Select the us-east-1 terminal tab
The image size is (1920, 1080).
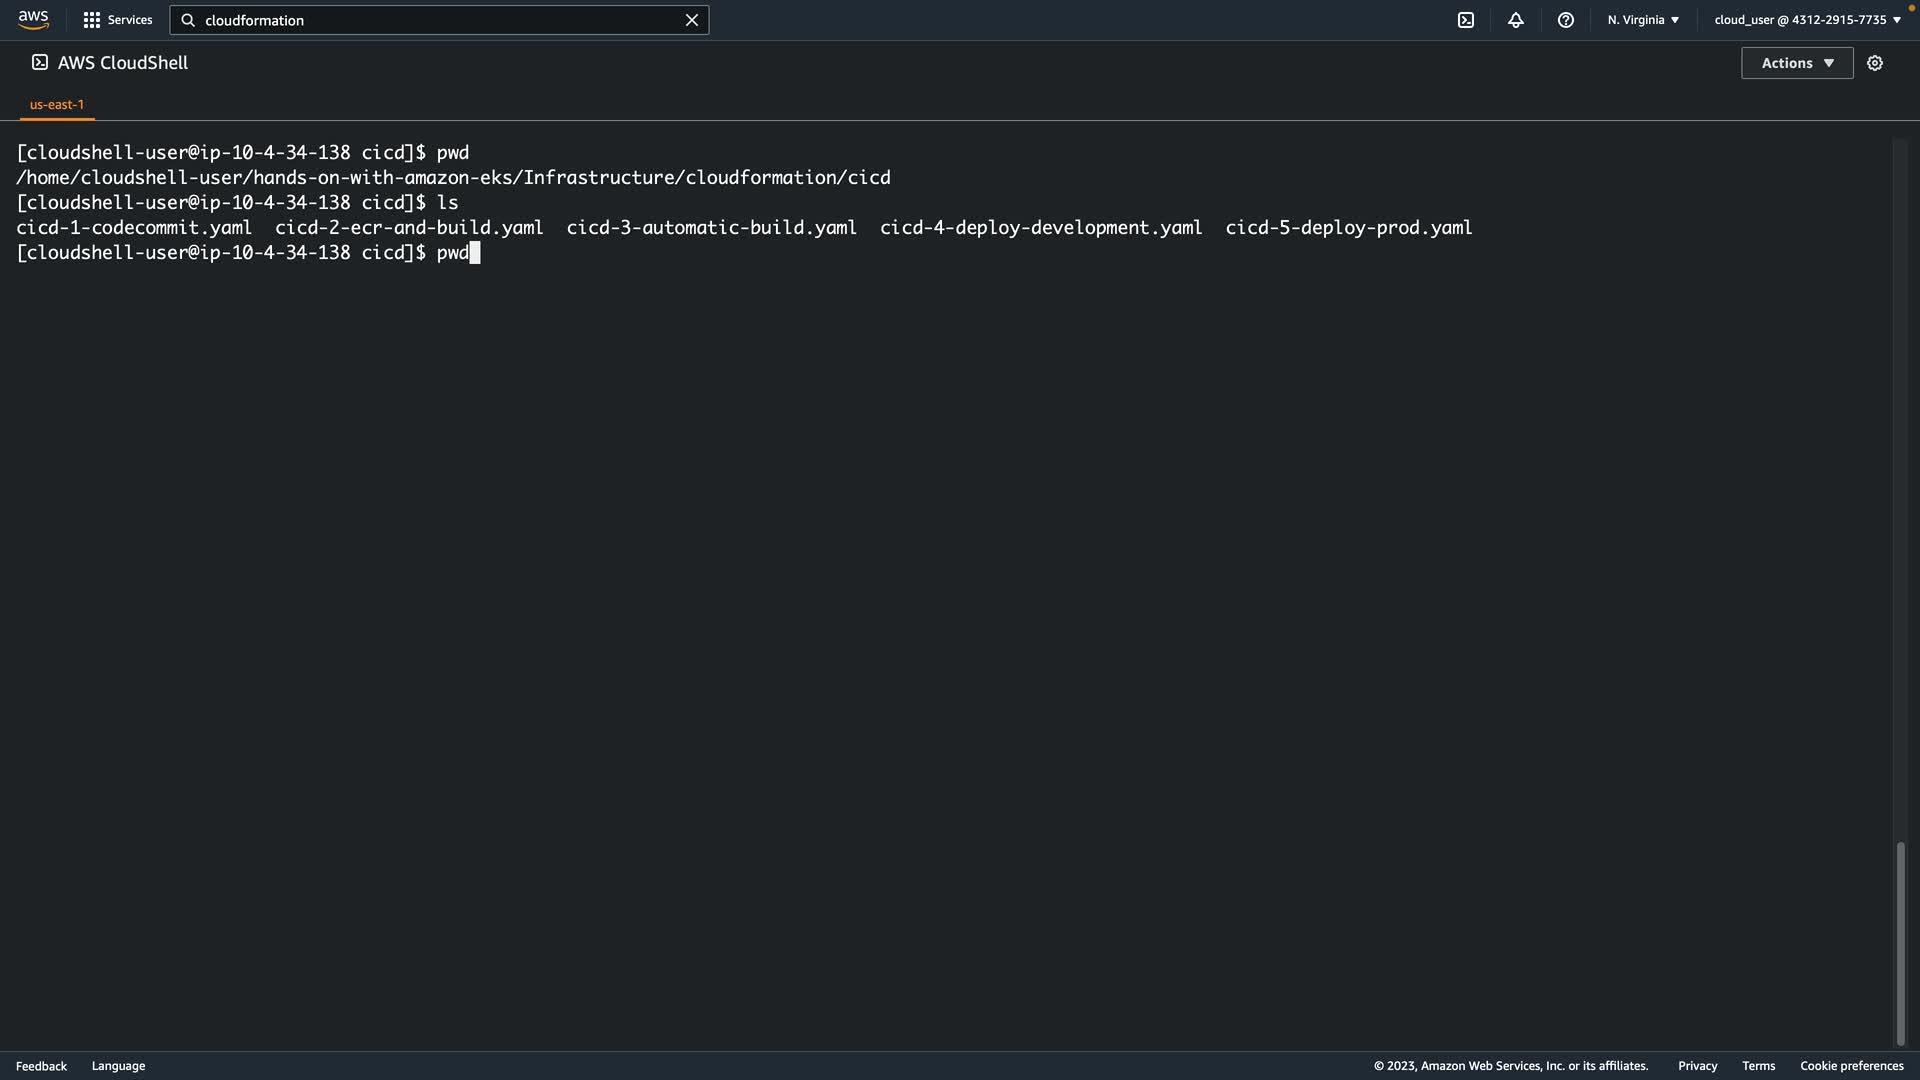(57, 104)
